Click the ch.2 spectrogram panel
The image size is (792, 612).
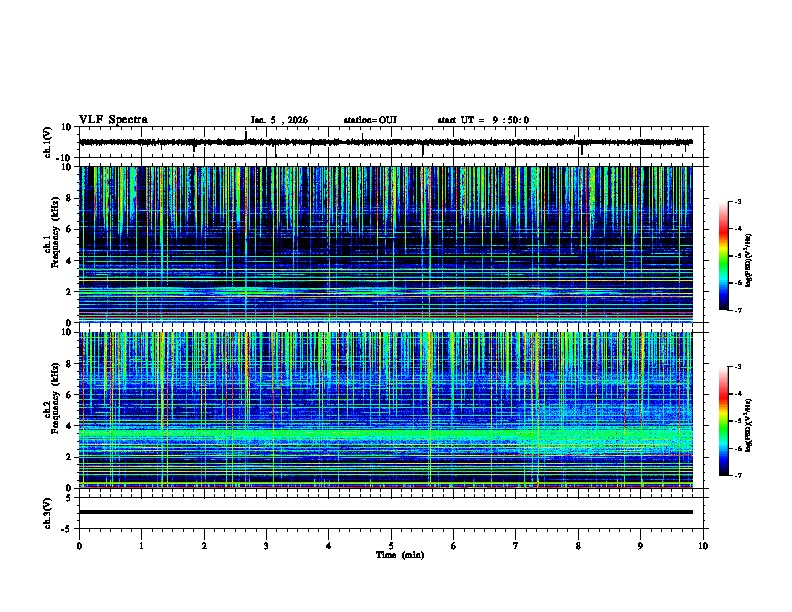[385, 410]
